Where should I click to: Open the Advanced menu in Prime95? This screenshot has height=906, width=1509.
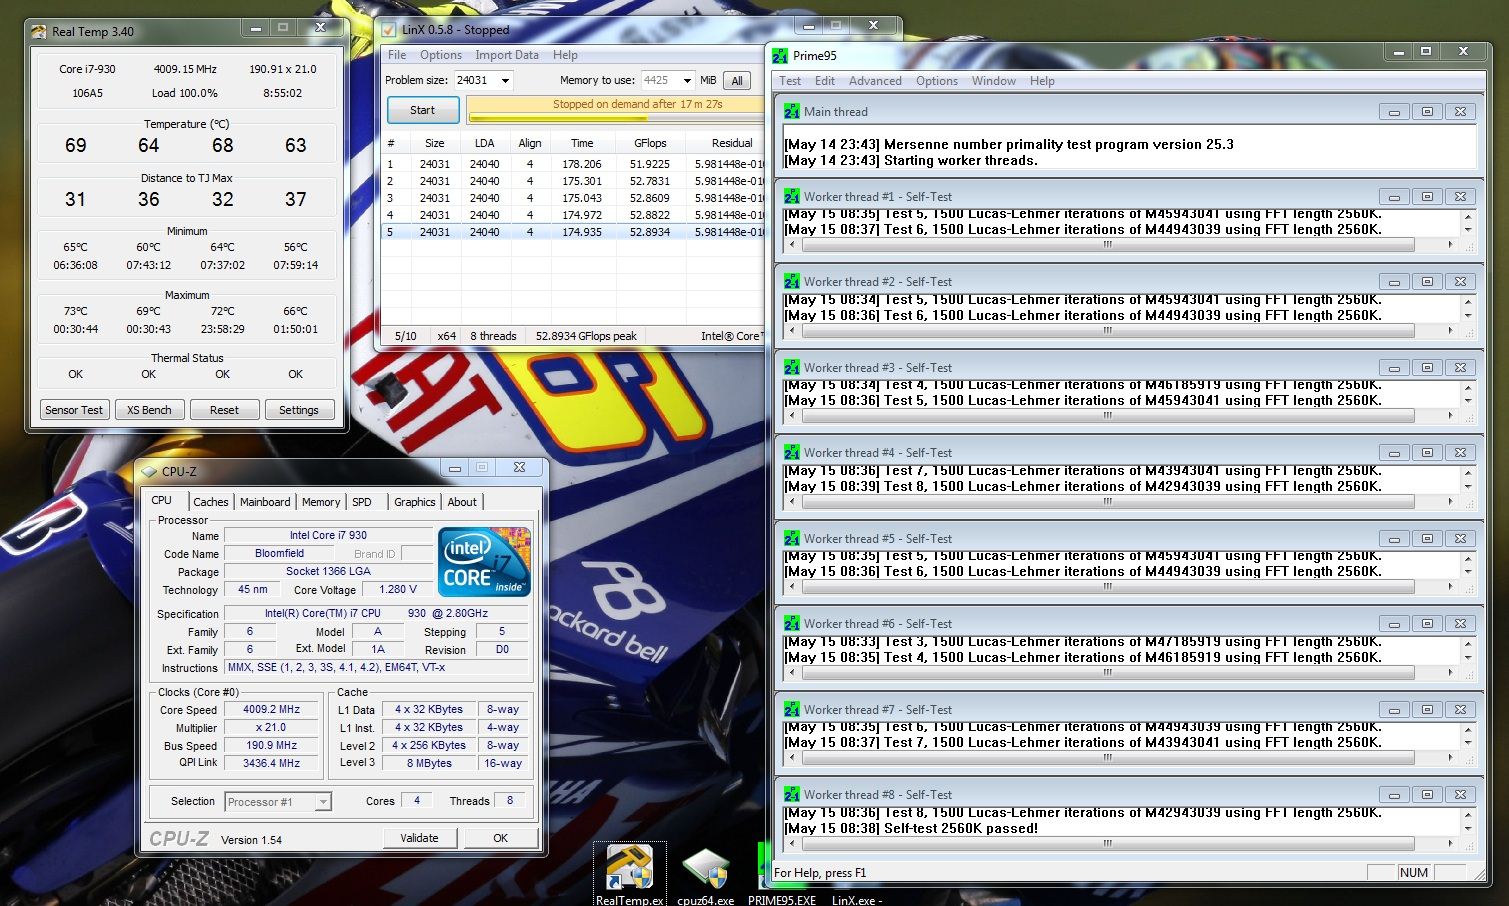click(x=875, y=81)
